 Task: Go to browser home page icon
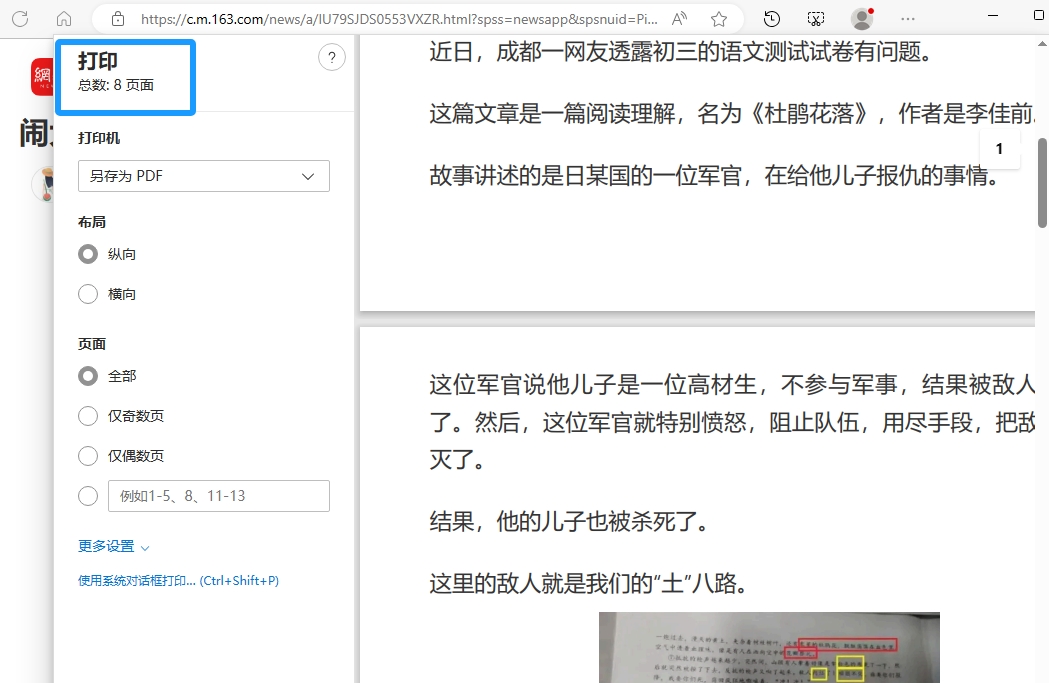click(64, 19)
